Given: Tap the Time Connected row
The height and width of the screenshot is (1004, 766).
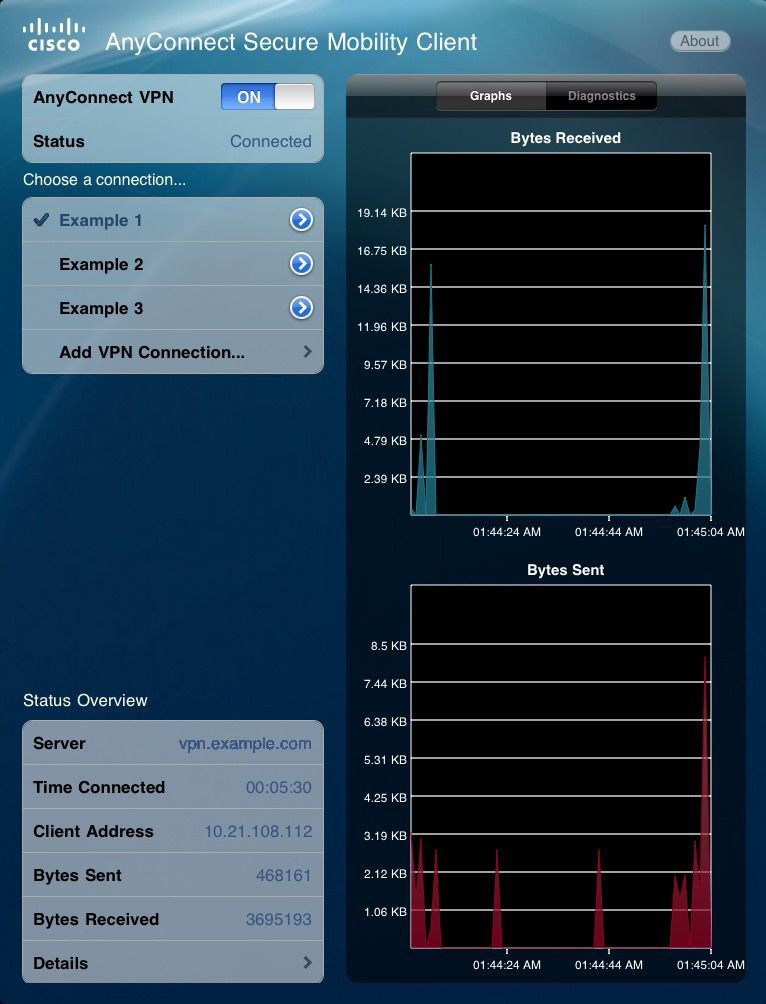Looking at the screenshot, I should coord(172,787).
